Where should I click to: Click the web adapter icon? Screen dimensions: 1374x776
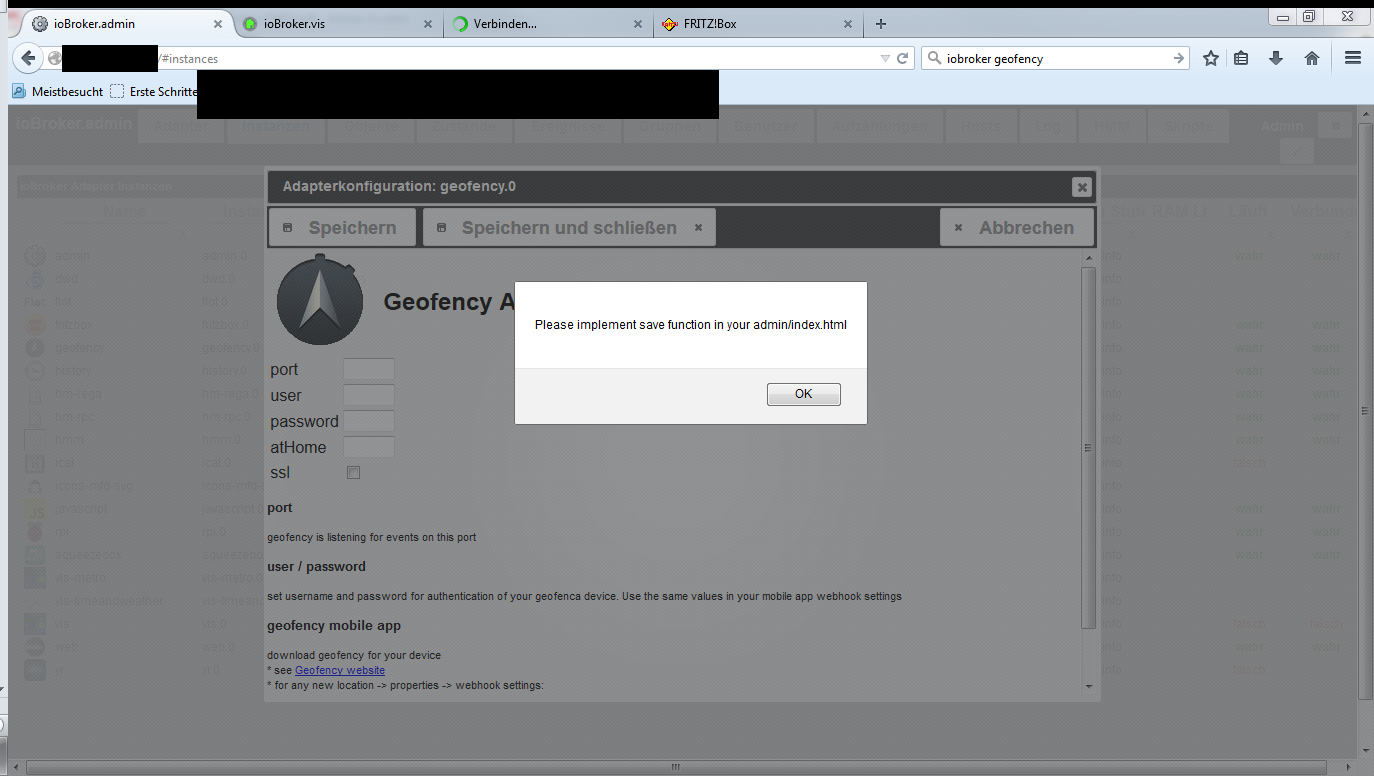(36, 647)
